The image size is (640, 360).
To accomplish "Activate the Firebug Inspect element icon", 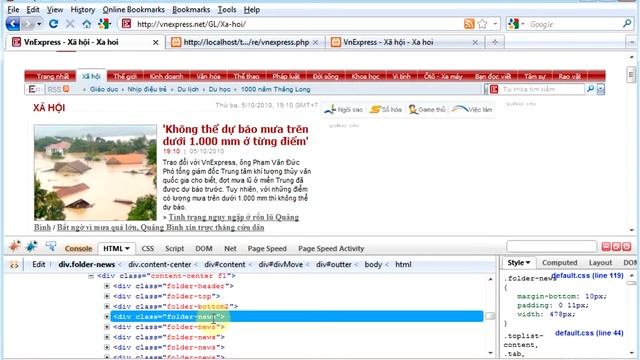I will 51,246.
